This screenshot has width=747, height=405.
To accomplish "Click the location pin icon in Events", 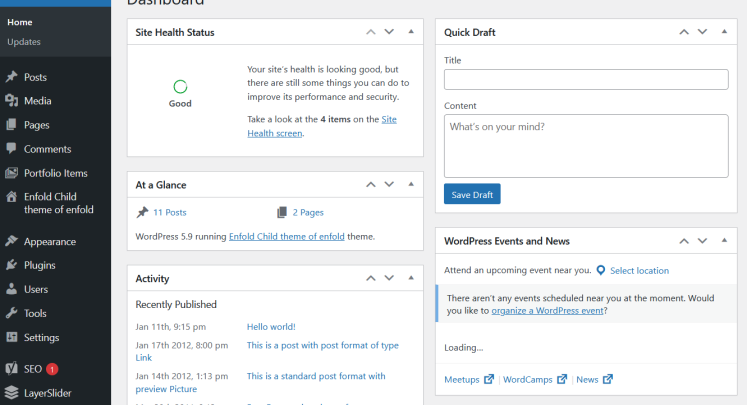I will pos(600,270).
